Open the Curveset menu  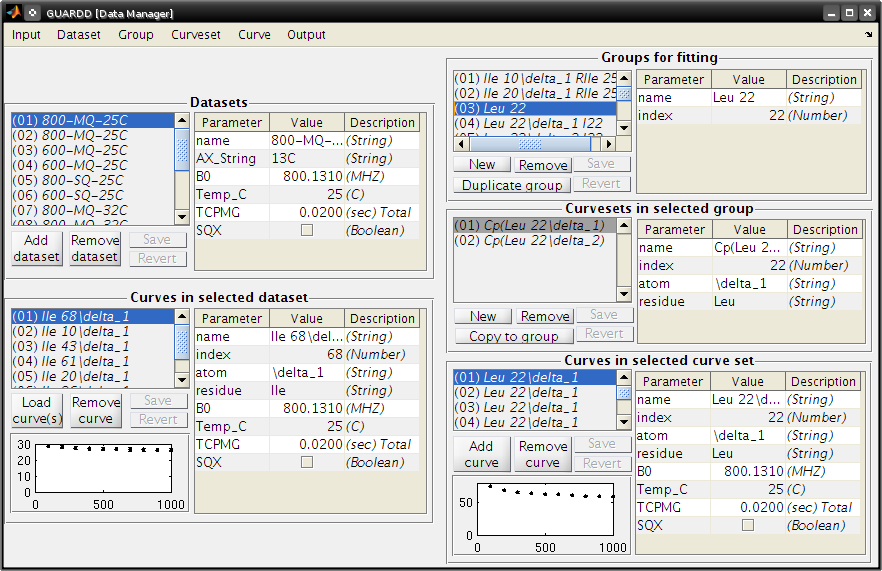point(196,35)
